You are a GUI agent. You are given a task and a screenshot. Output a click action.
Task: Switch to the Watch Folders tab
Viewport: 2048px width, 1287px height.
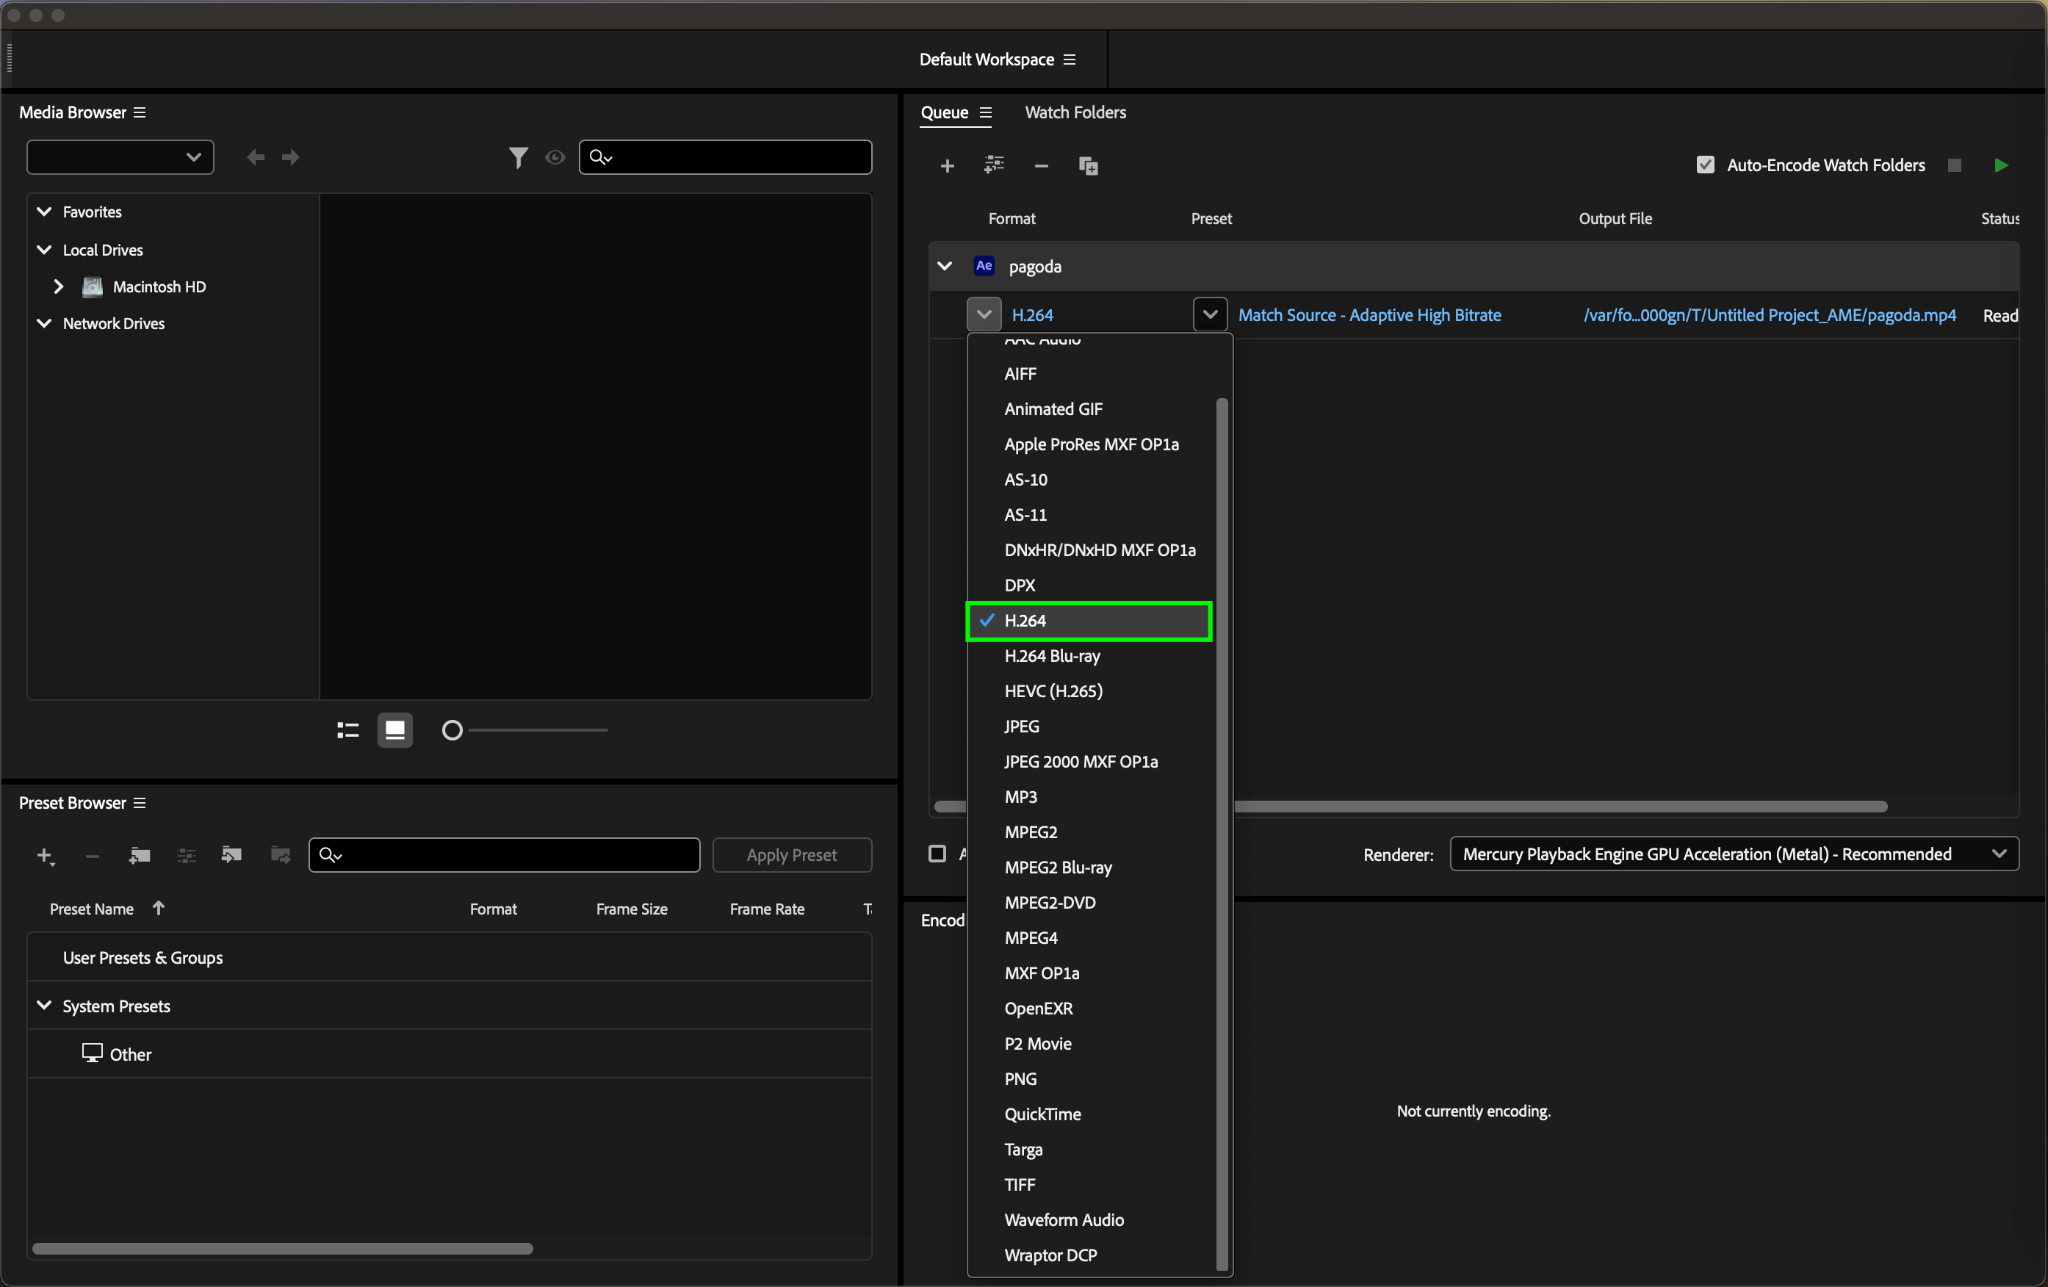[1075, 112]
